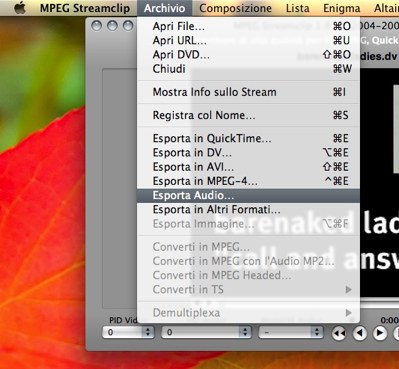Select Esporta in QuickTime...
Screen dimensions: 399x369
[248, 138]
